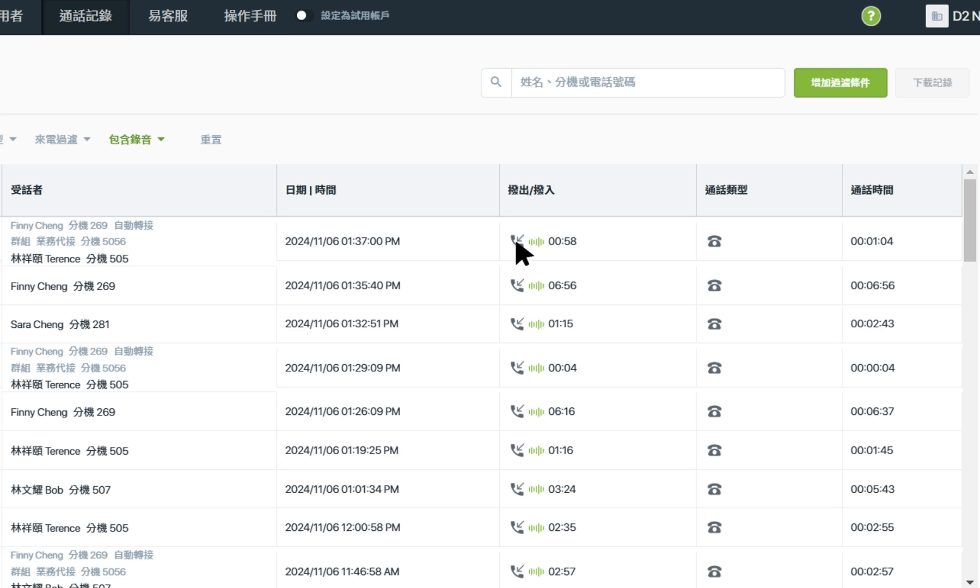Viewport: 980px width, 588px height.
Task: Play recording waveform for 01:35:40 PM call
Action: [536, 286]
